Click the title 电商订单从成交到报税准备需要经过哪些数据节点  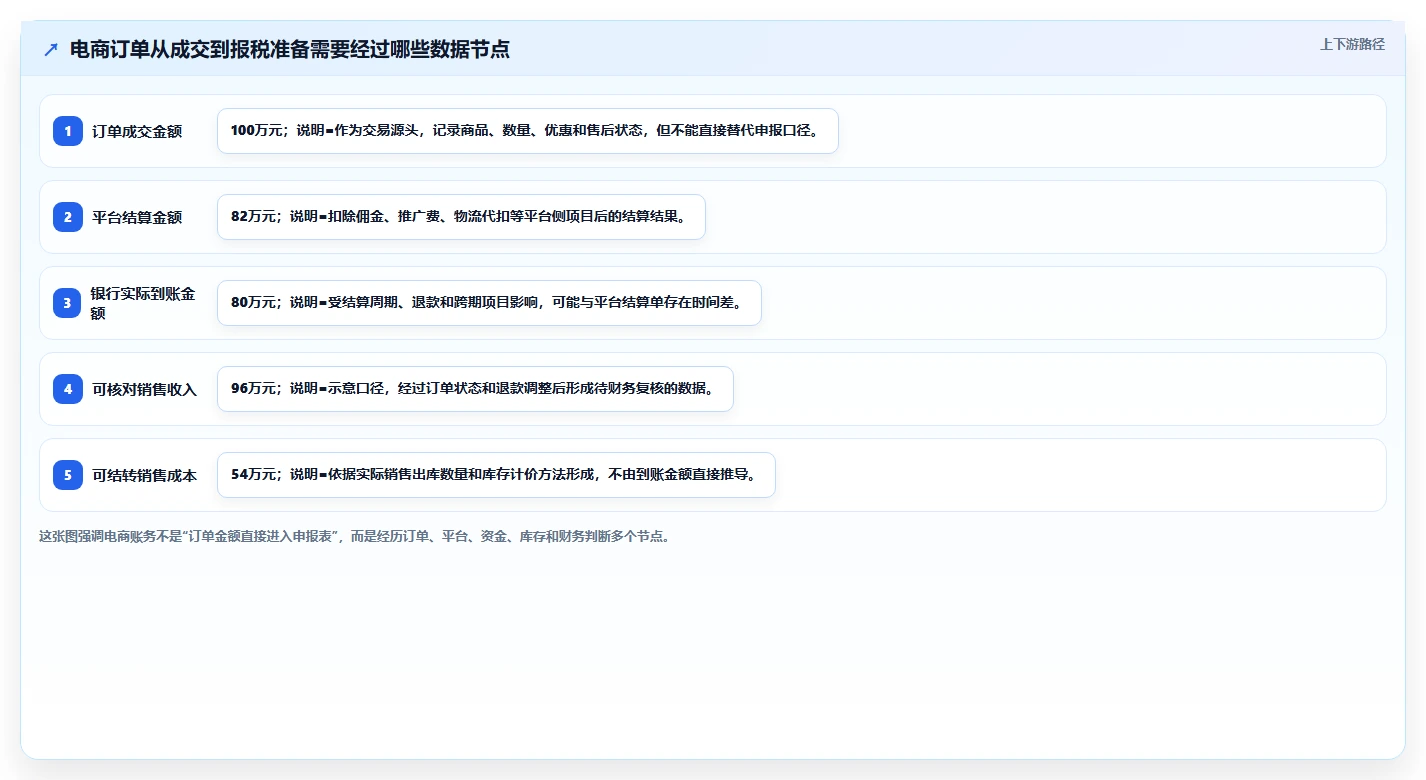(x=290, y=50)
